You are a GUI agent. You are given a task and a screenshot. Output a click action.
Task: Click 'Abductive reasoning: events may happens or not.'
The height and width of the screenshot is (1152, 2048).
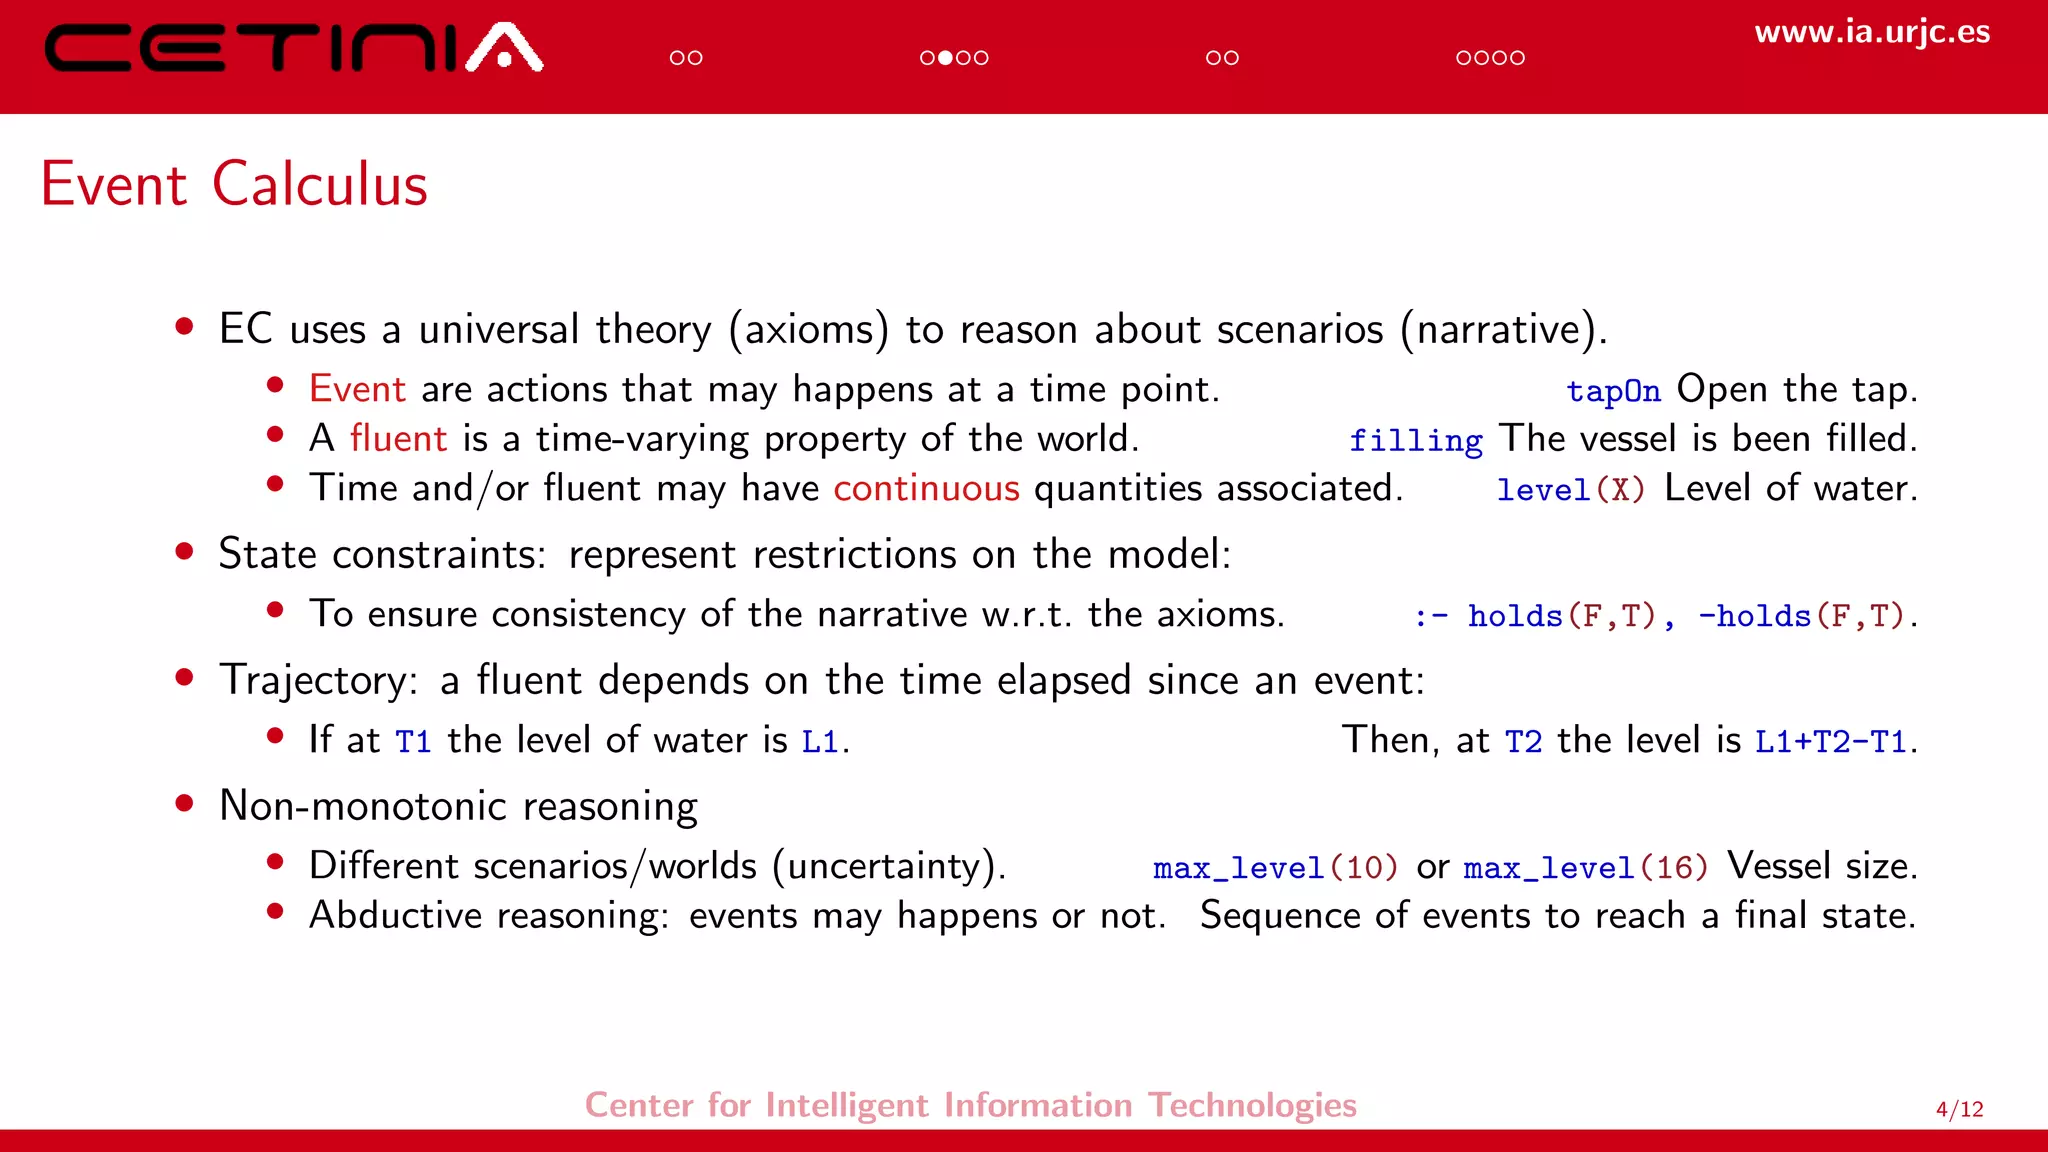click(737, 915)
